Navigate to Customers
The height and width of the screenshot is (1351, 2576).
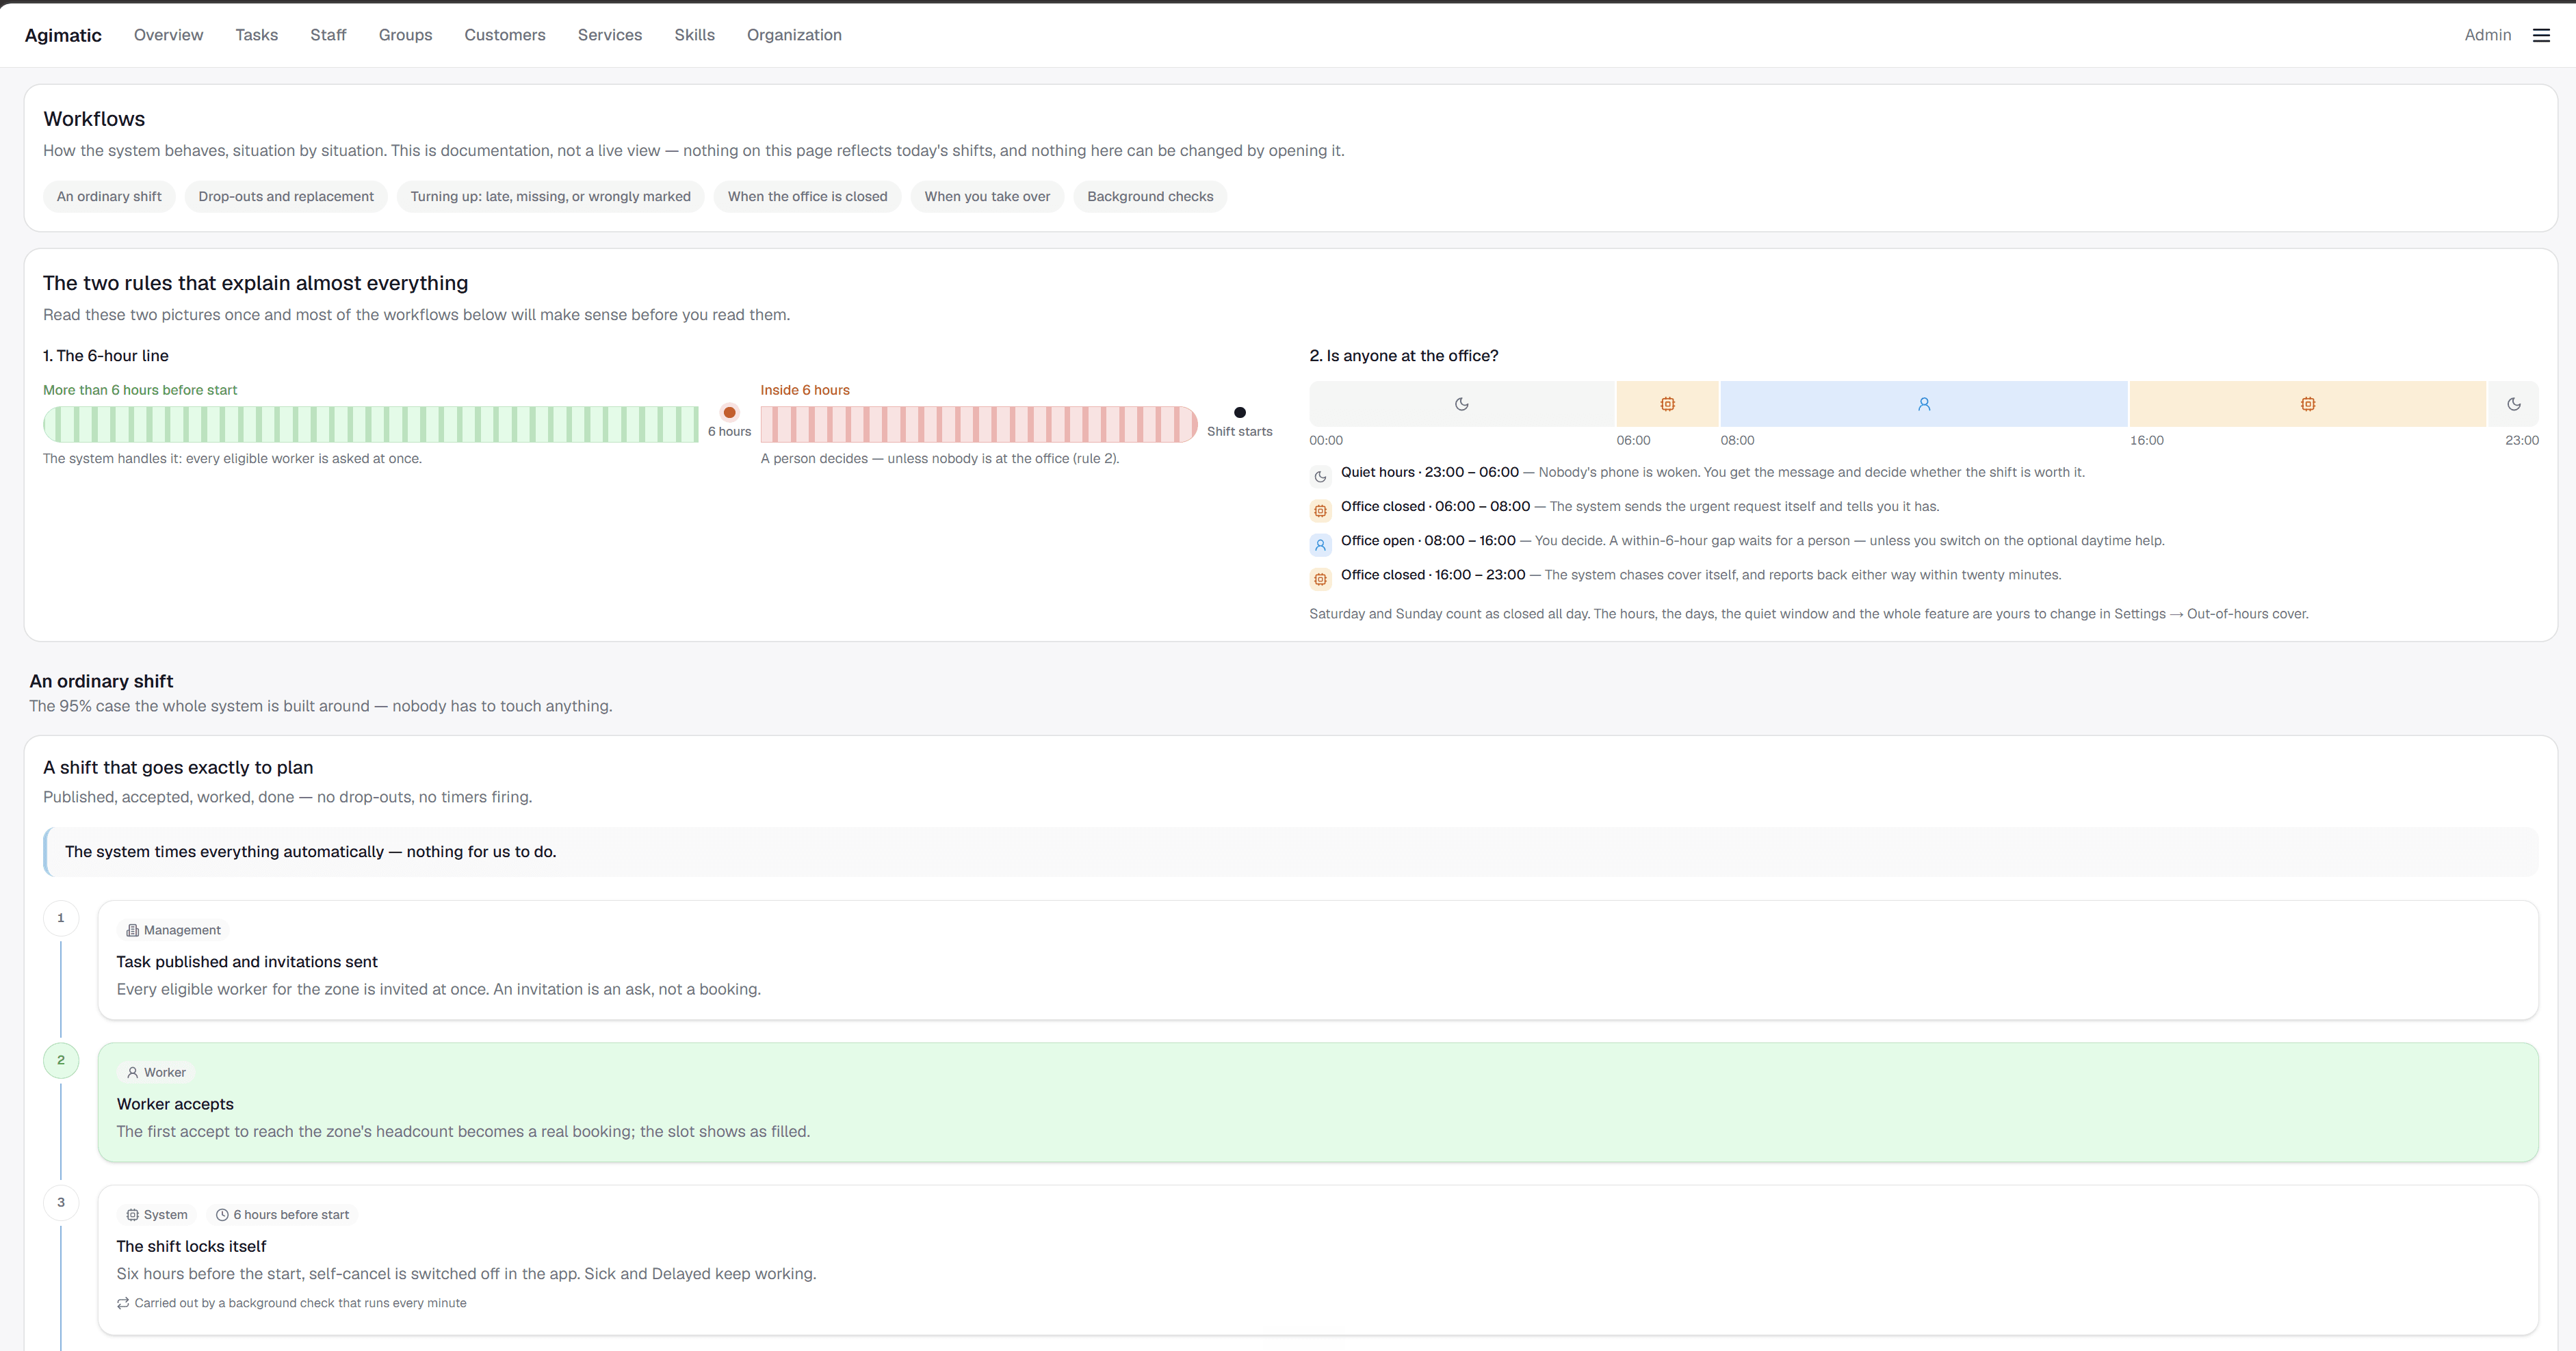tap(505, 35)
